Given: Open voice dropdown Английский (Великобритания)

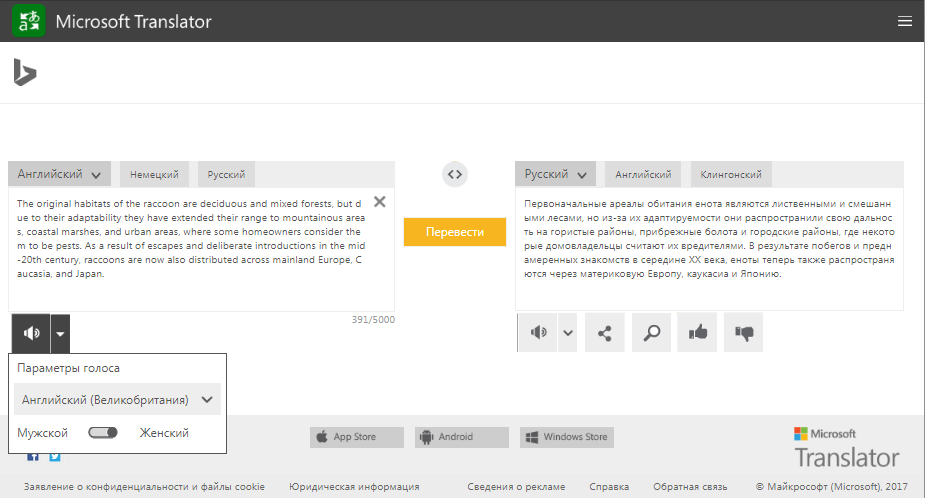Looking at the screenshot, I should click(x=117, y=399).
